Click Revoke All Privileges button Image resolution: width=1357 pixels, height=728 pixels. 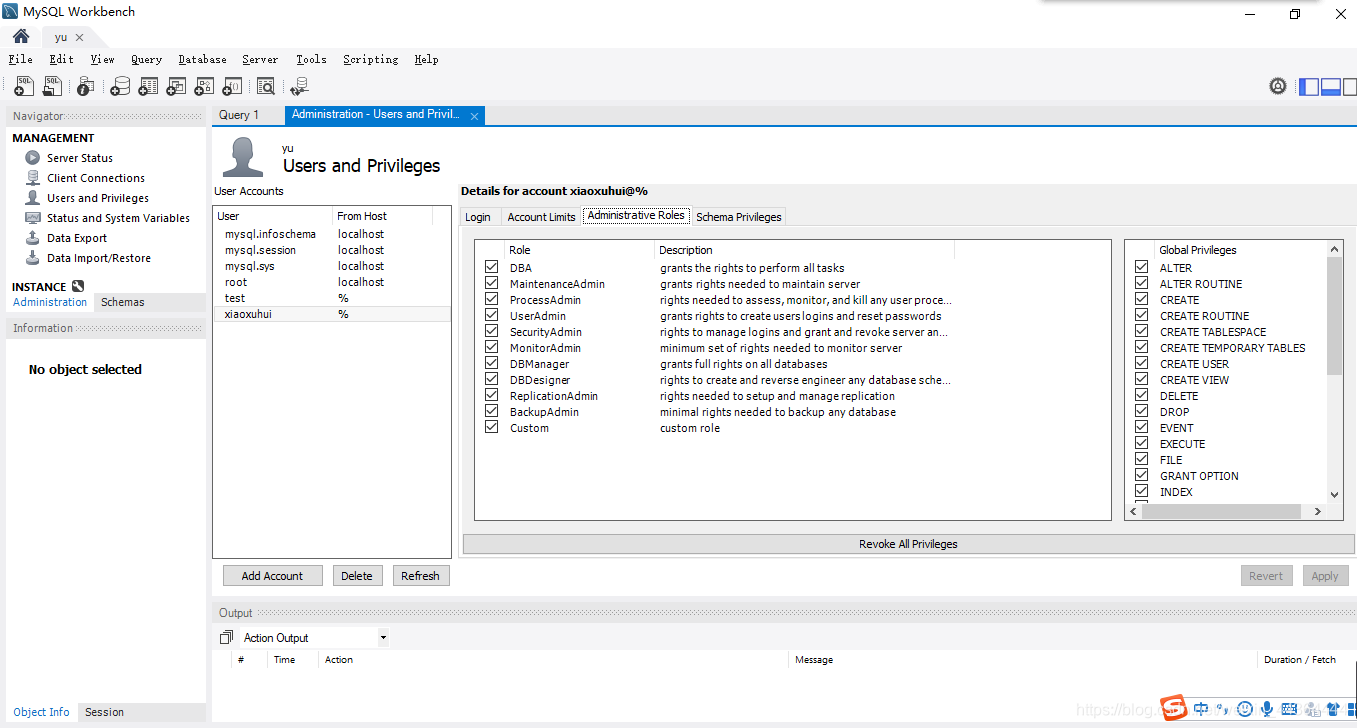[x=908, y=544]
